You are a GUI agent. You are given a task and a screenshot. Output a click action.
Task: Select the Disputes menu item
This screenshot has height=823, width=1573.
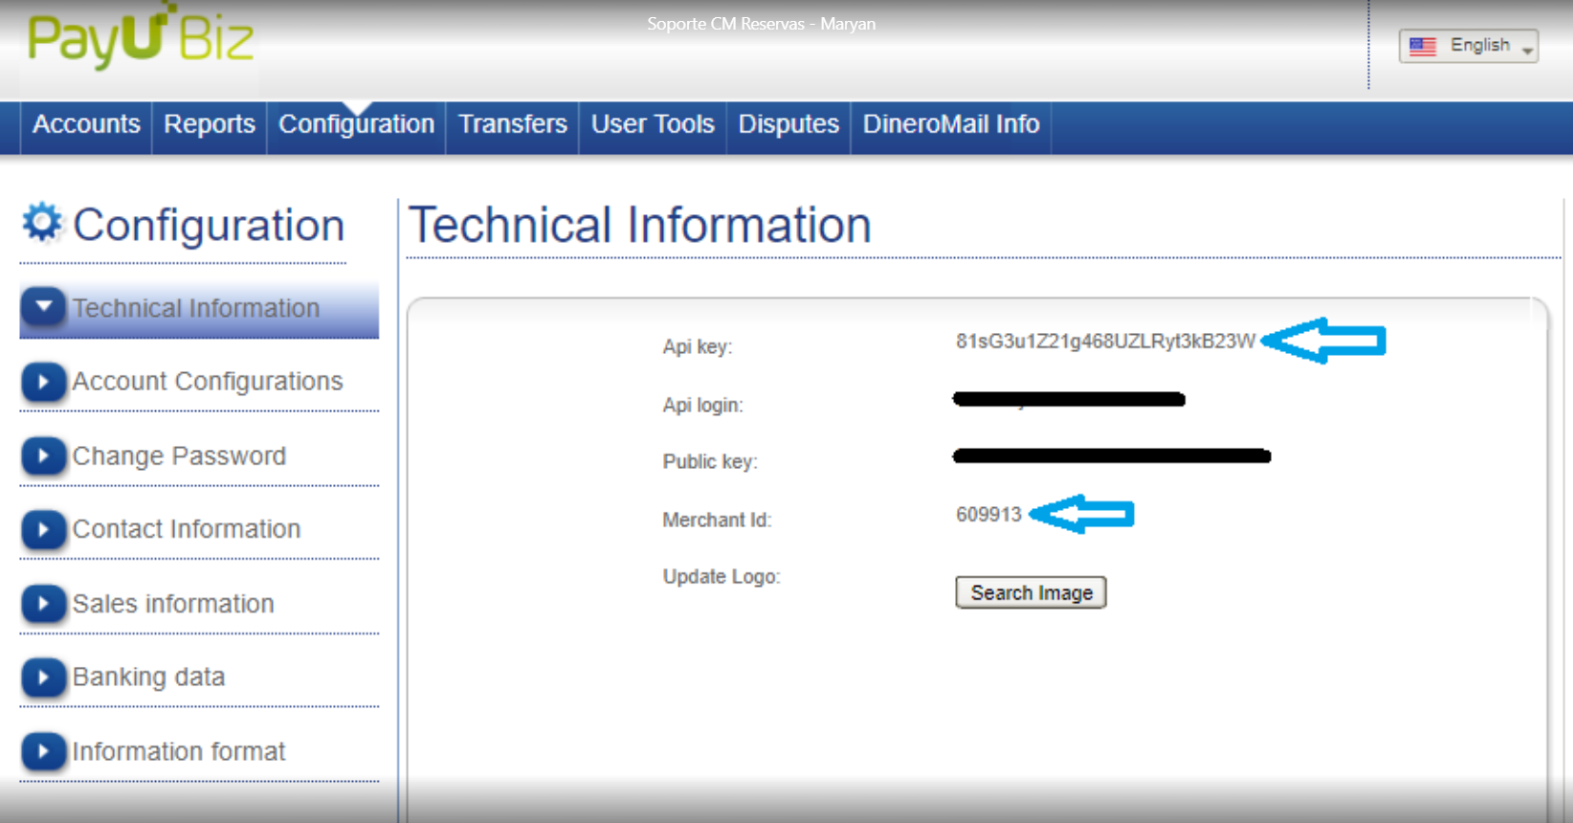pyautogui.click(x=788, y=124)
